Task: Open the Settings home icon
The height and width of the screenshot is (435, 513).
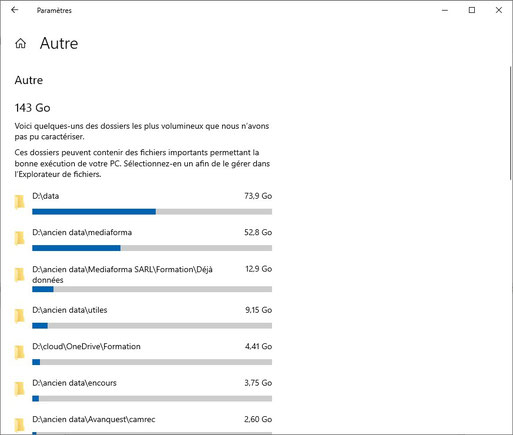Action: pyautogui.click(x=20, y=43)
